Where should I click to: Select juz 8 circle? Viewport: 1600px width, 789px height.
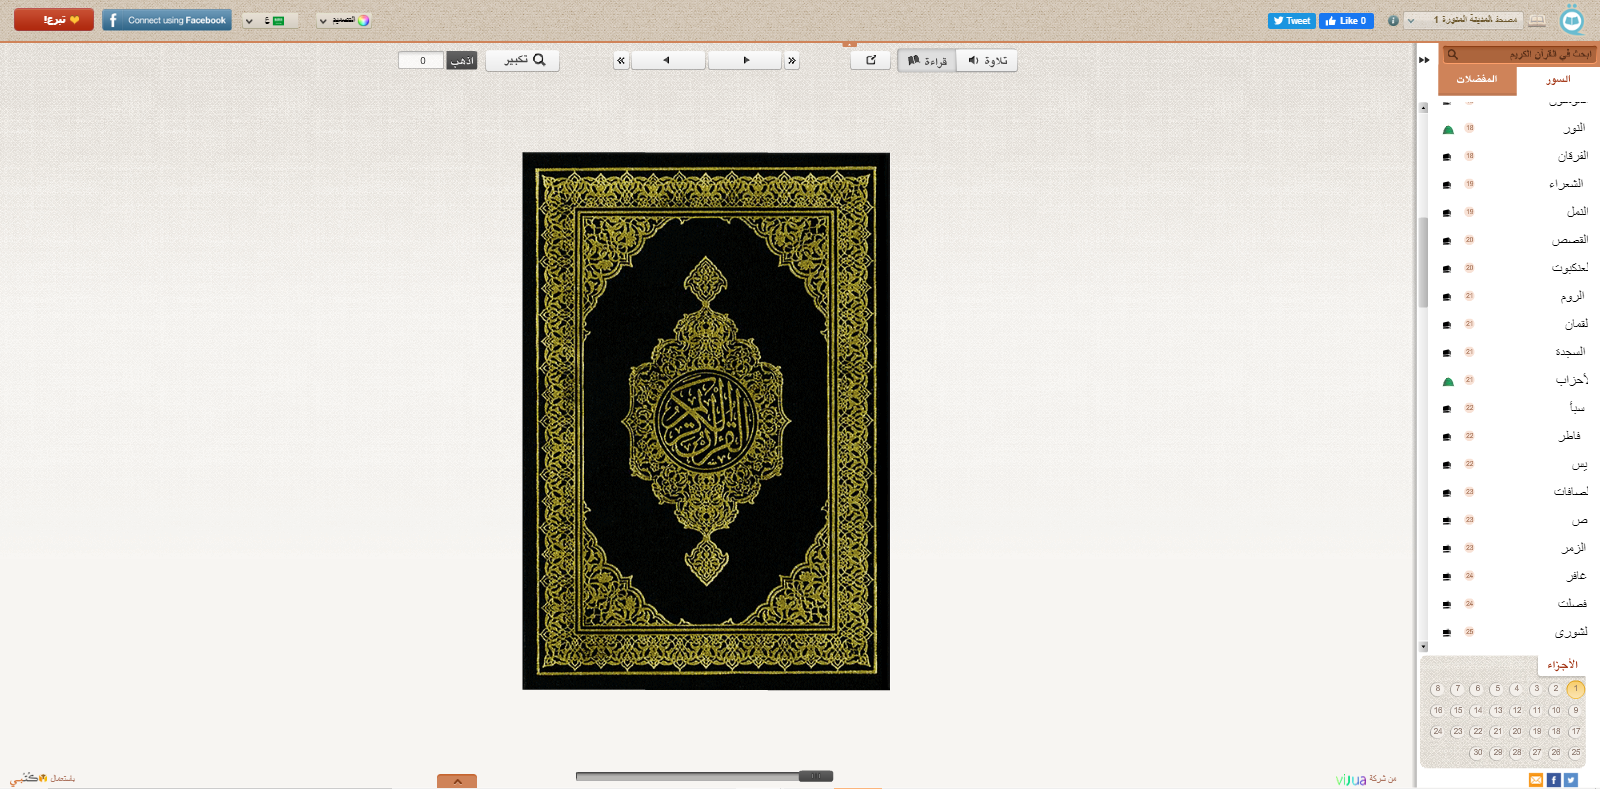(x=1437, y=689)
